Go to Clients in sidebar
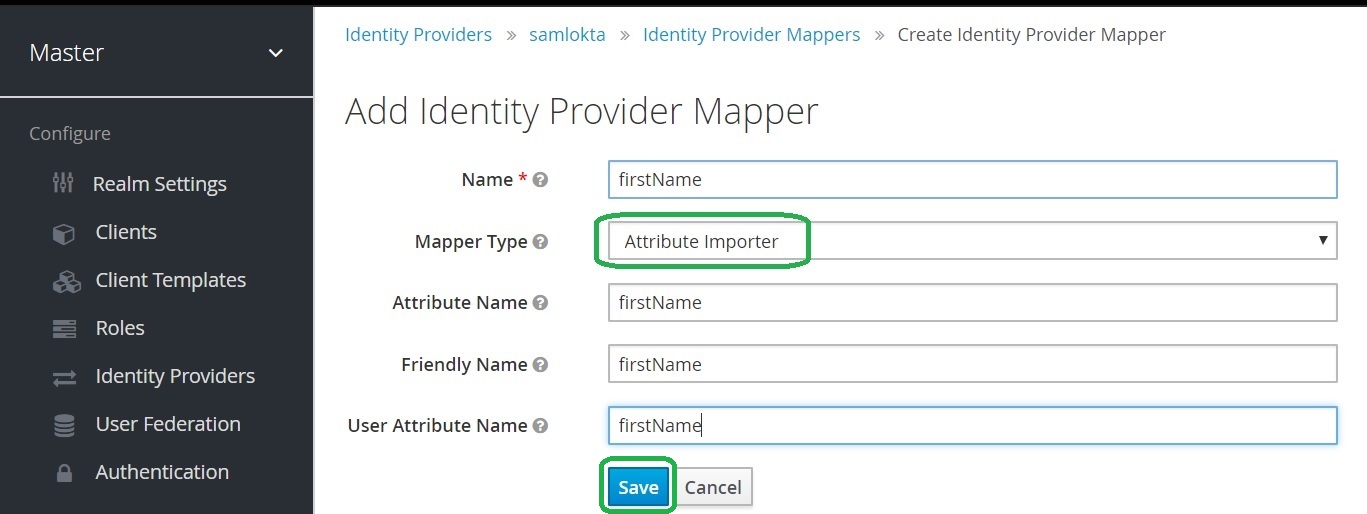 tap(126, 232)
